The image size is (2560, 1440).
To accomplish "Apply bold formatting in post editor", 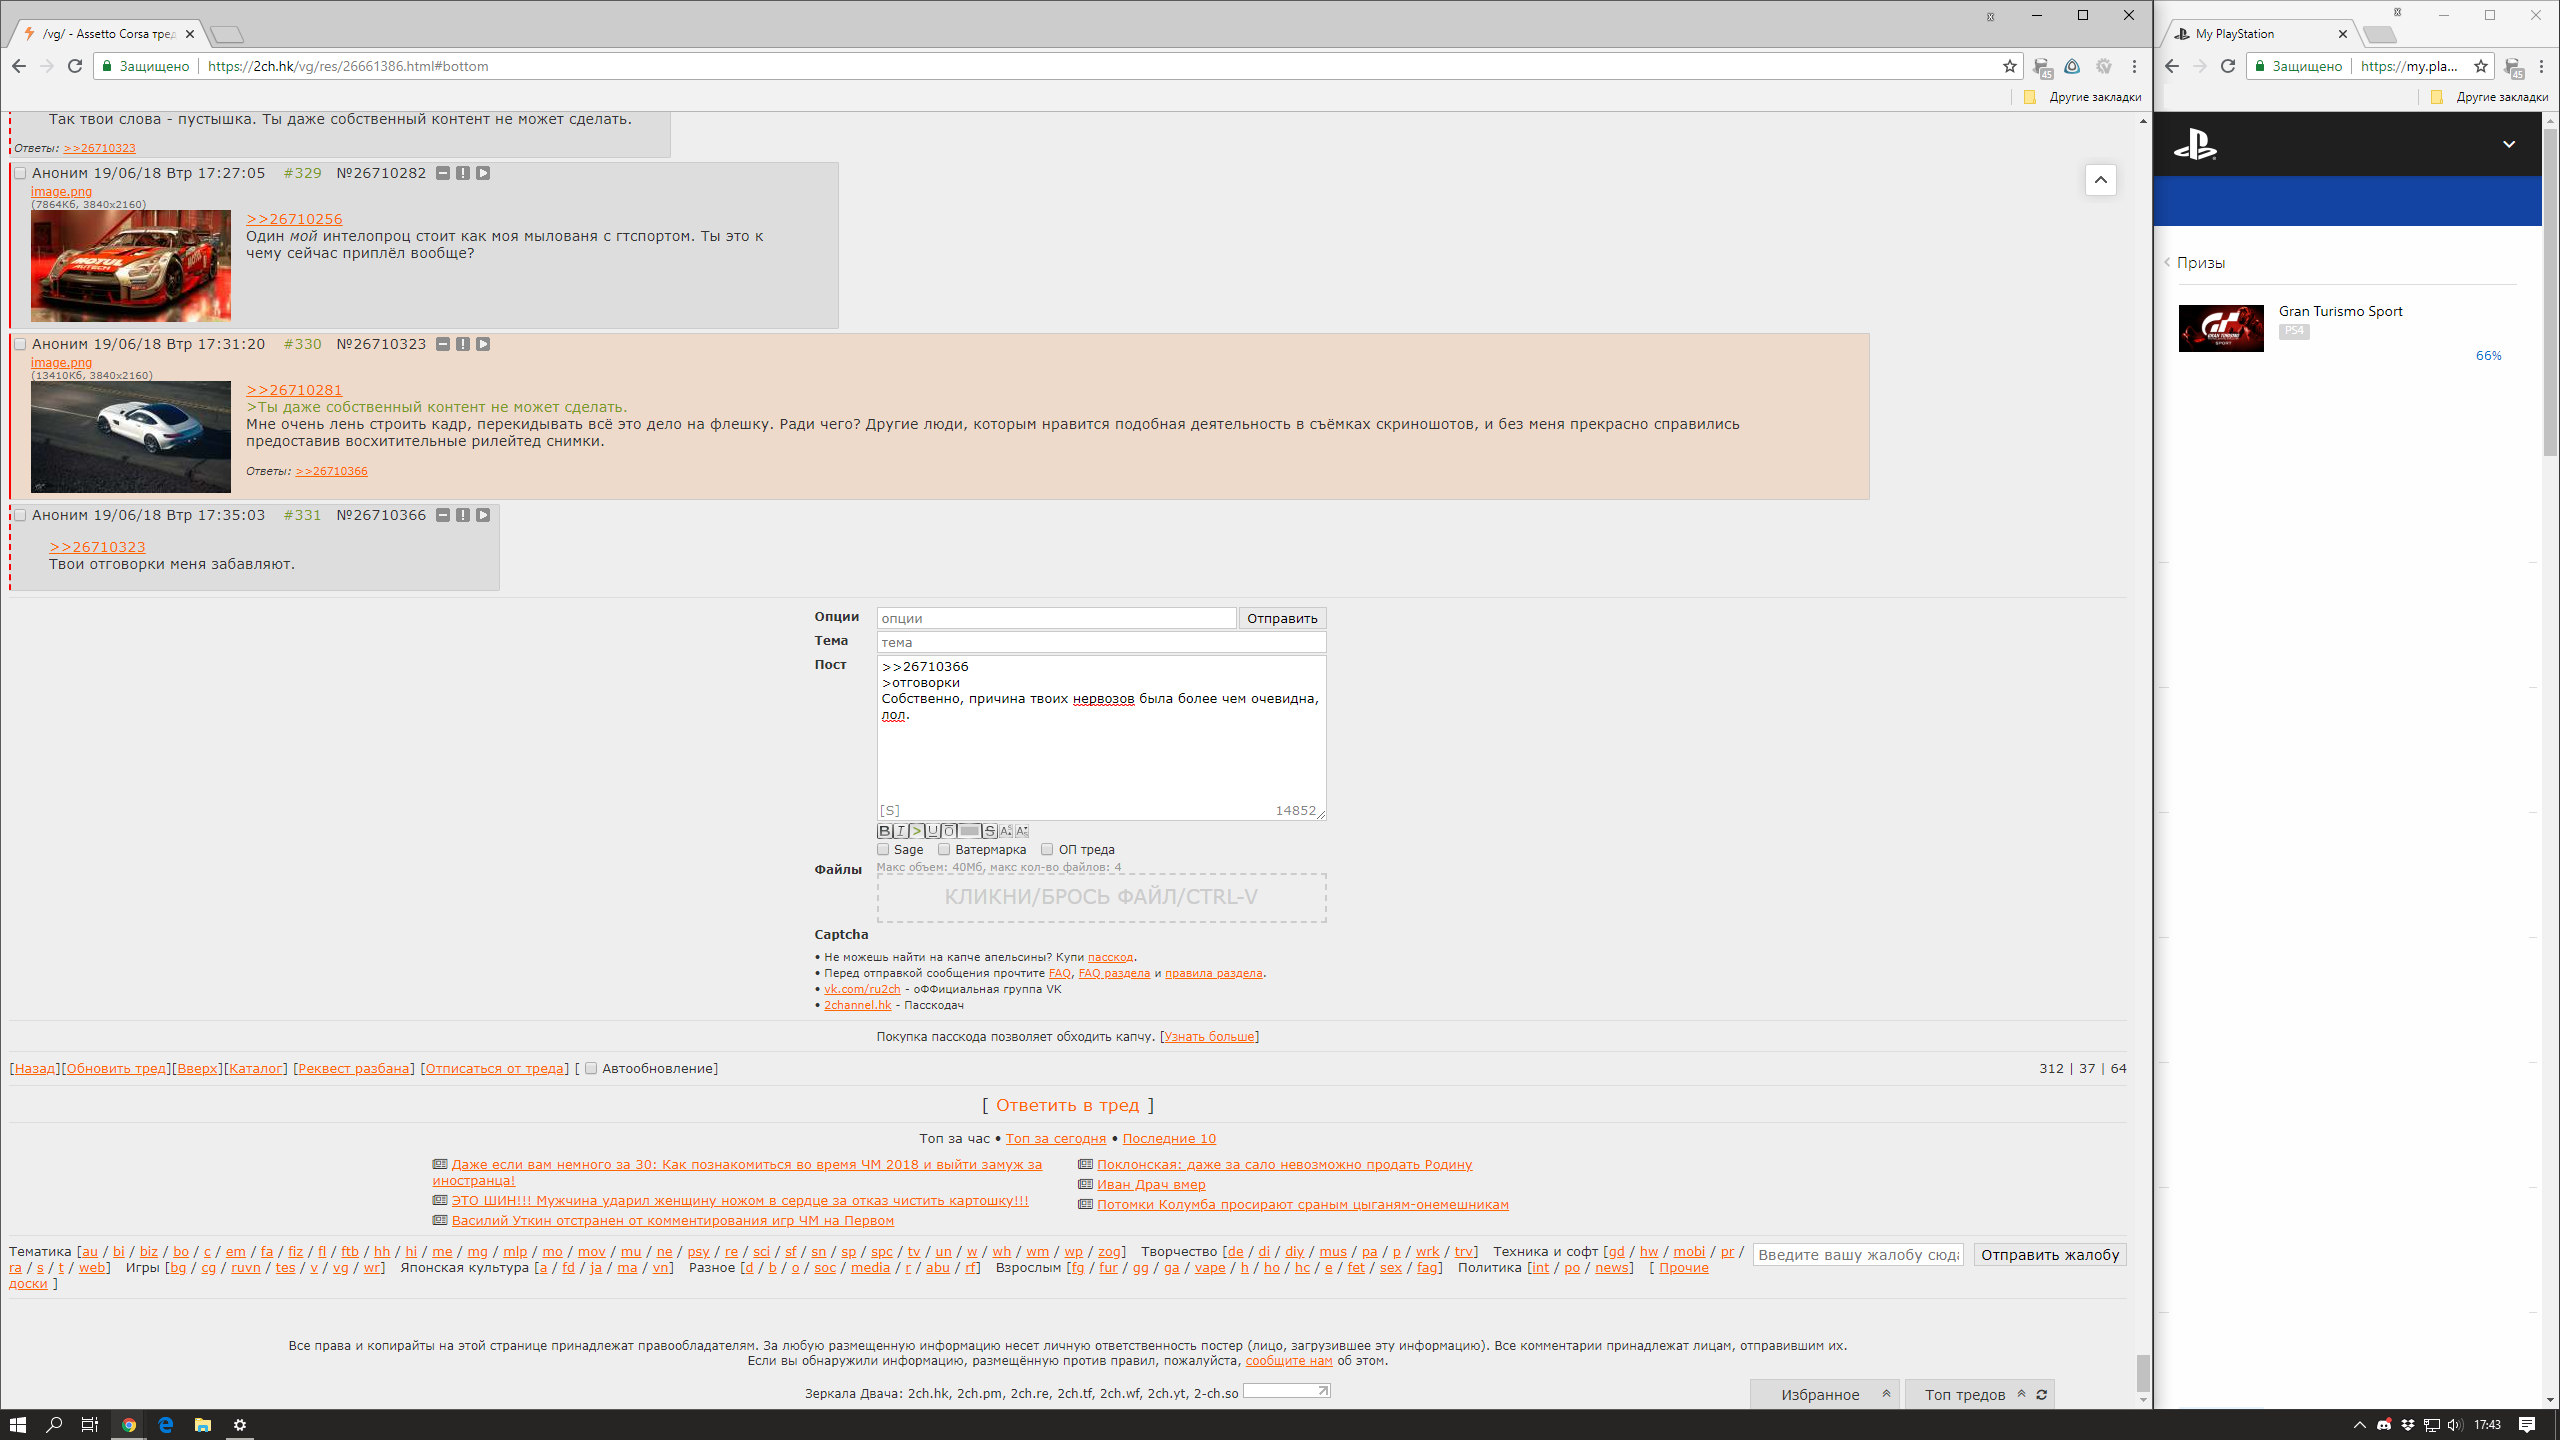I will (x=884, y=831).
